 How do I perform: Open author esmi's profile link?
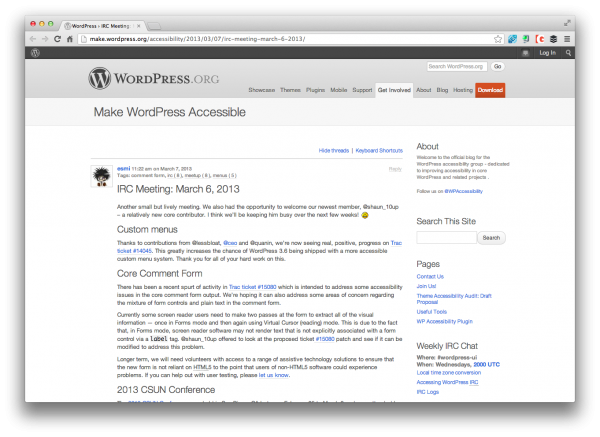[123, 168]
